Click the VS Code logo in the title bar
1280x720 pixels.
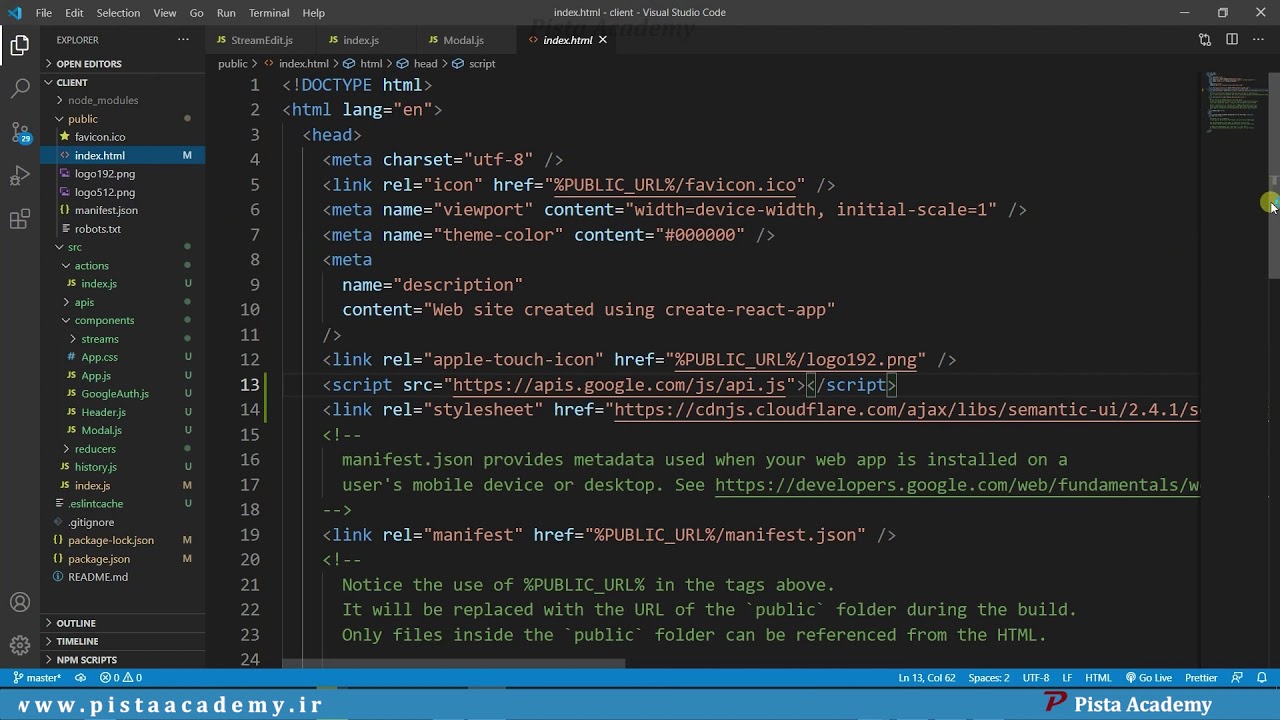[14, 13]
